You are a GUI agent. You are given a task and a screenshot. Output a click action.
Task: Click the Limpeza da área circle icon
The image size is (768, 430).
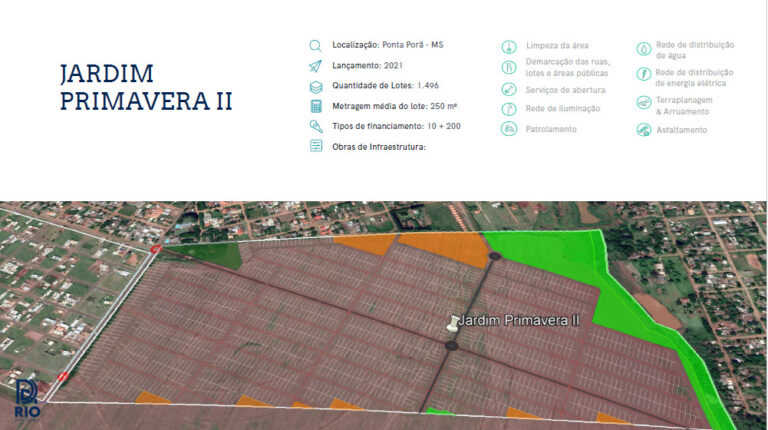click(509, 46)
